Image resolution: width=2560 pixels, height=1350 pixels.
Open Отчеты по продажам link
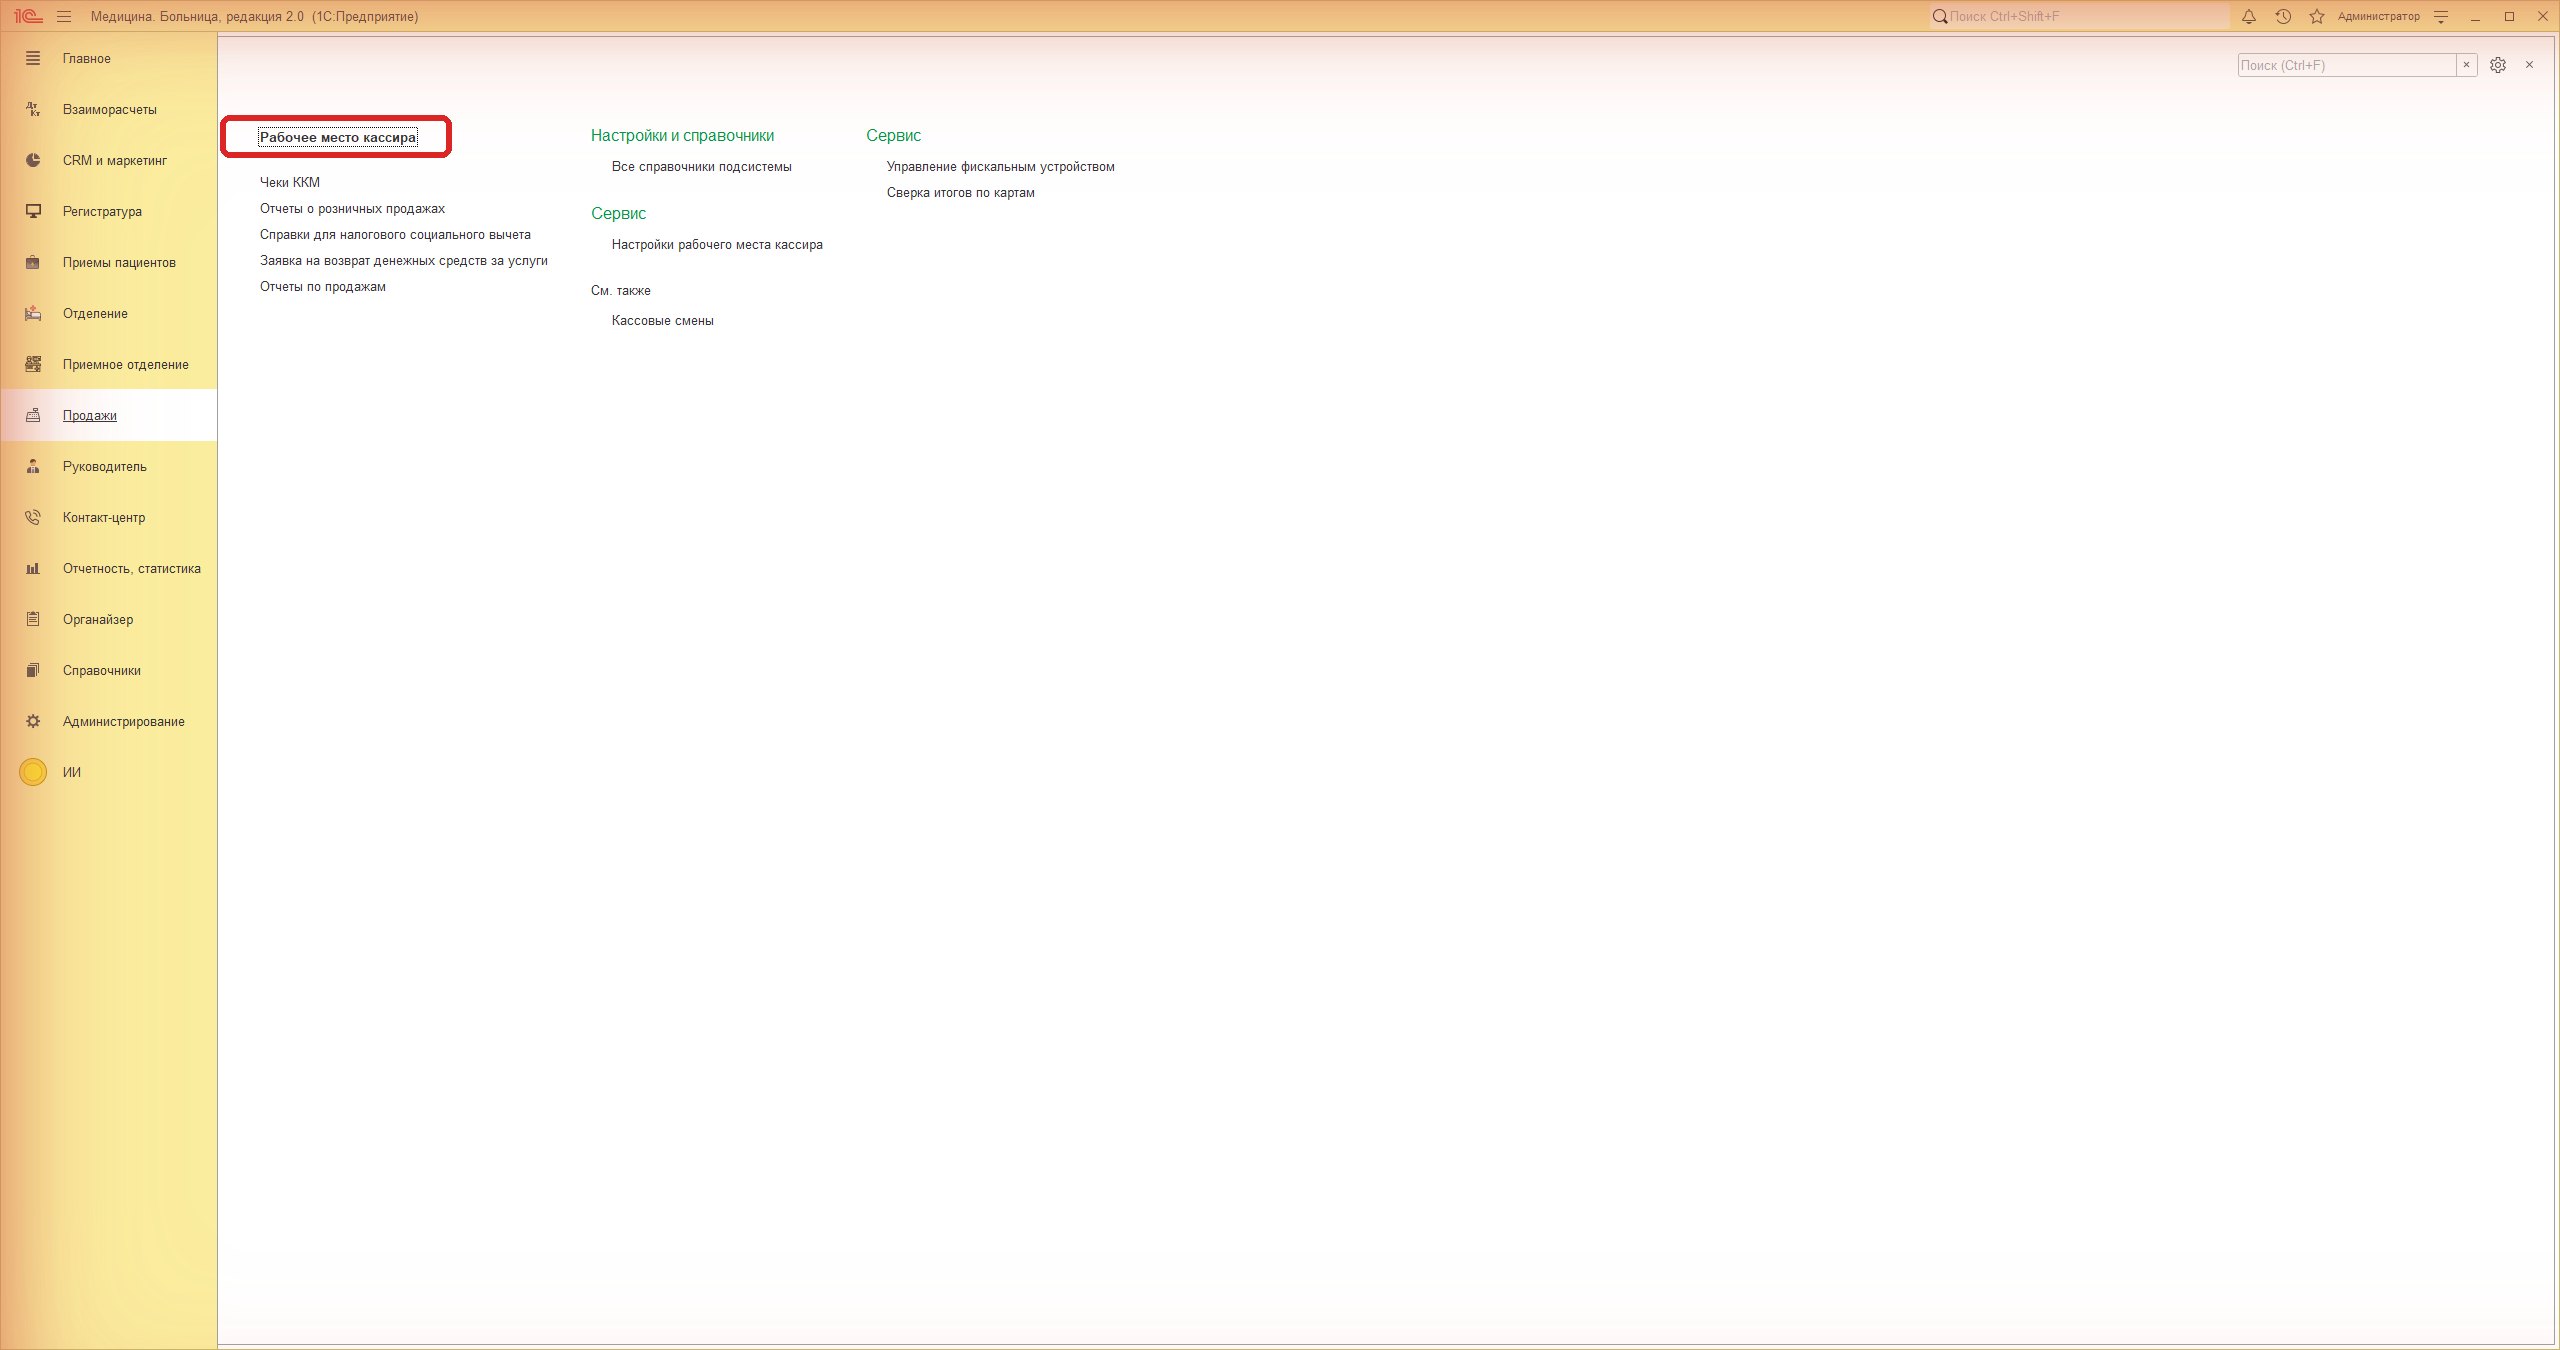(323, 286)
